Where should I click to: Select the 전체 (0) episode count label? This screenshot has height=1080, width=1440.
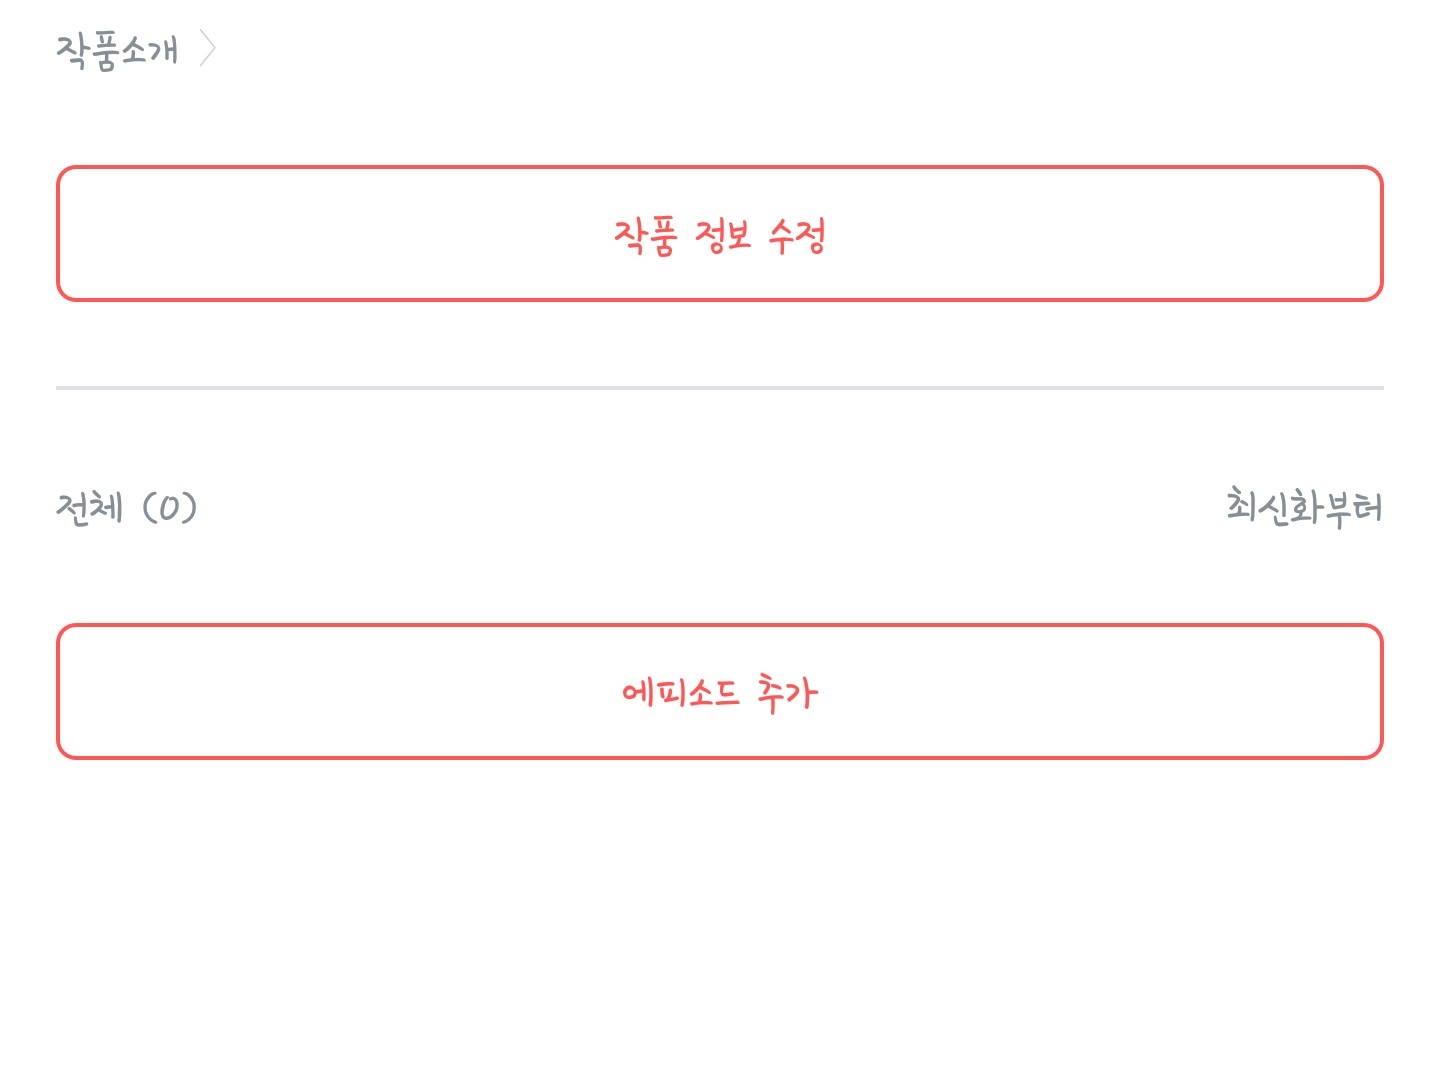(126, 508)
